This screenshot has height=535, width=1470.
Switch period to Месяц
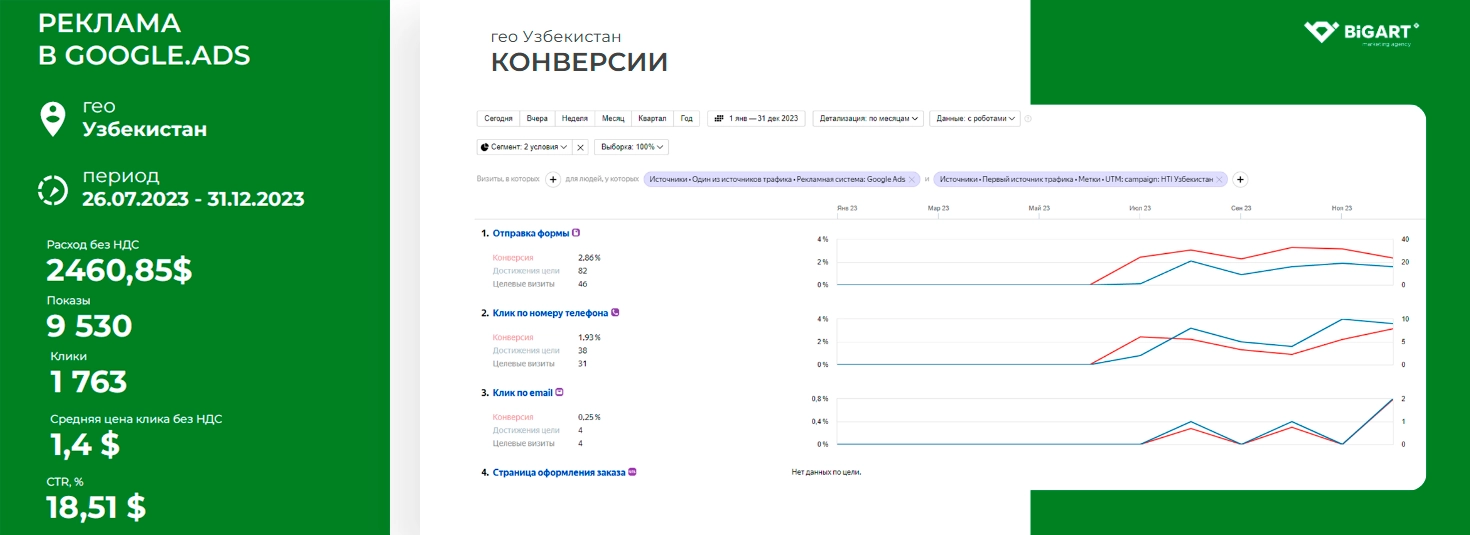(613, 118)
